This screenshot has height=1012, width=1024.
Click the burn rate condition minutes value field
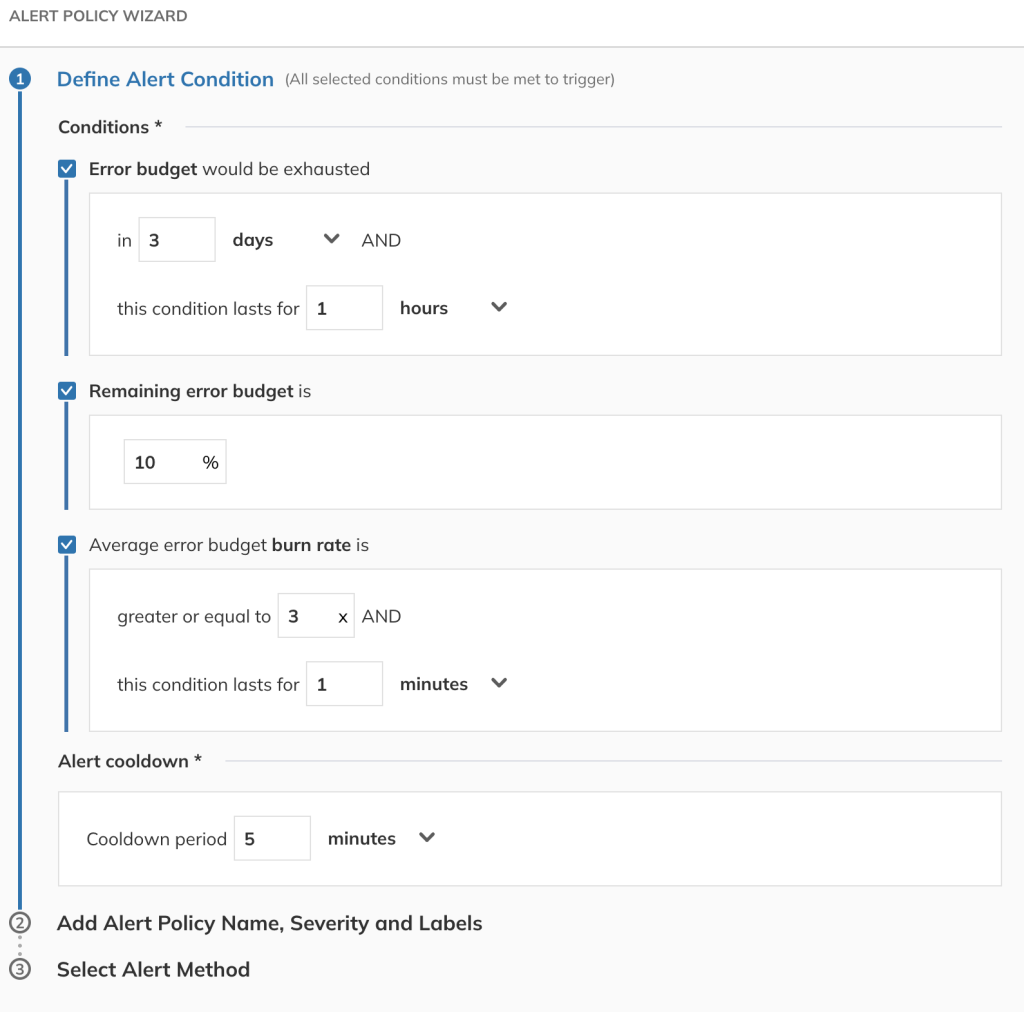point(344,683)
